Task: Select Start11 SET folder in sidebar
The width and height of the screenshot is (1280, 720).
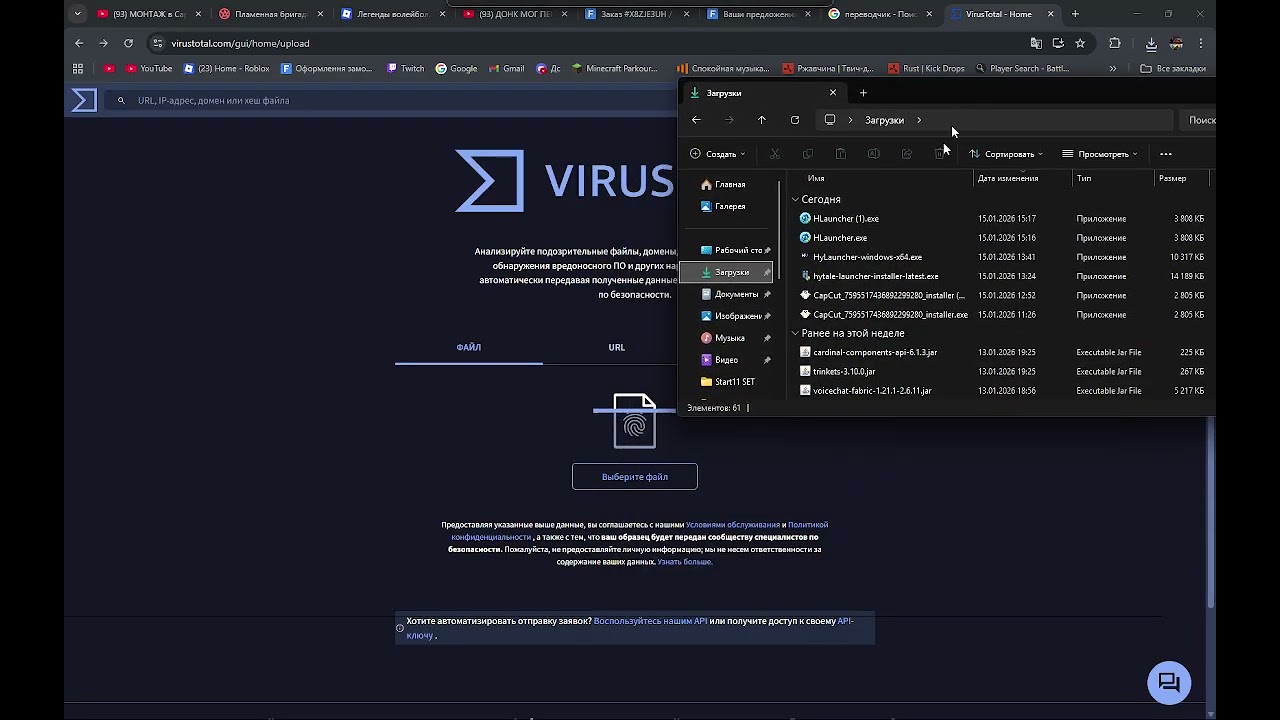Action: (729, 382)
